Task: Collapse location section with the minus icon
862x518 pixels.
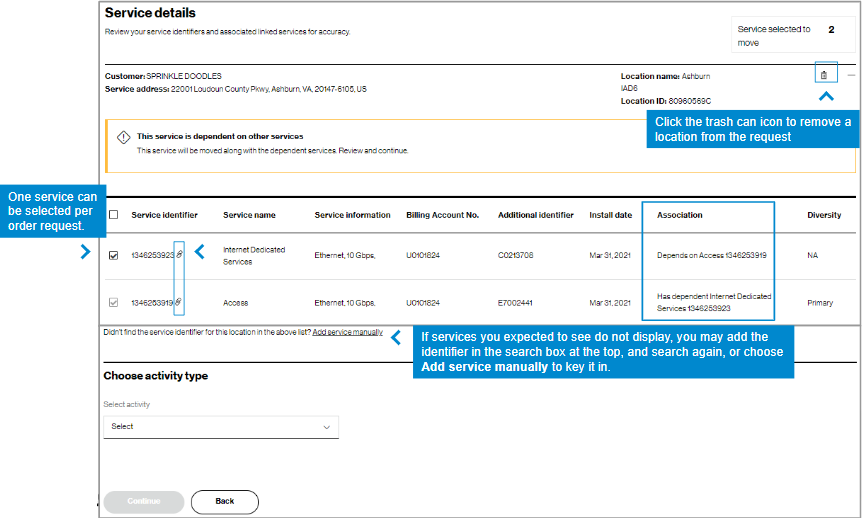Action: pos(851,75)
